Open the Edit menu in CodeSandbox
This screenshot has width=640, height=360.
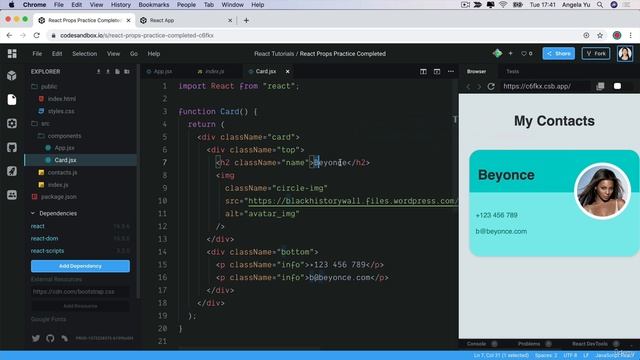(57, 53)
